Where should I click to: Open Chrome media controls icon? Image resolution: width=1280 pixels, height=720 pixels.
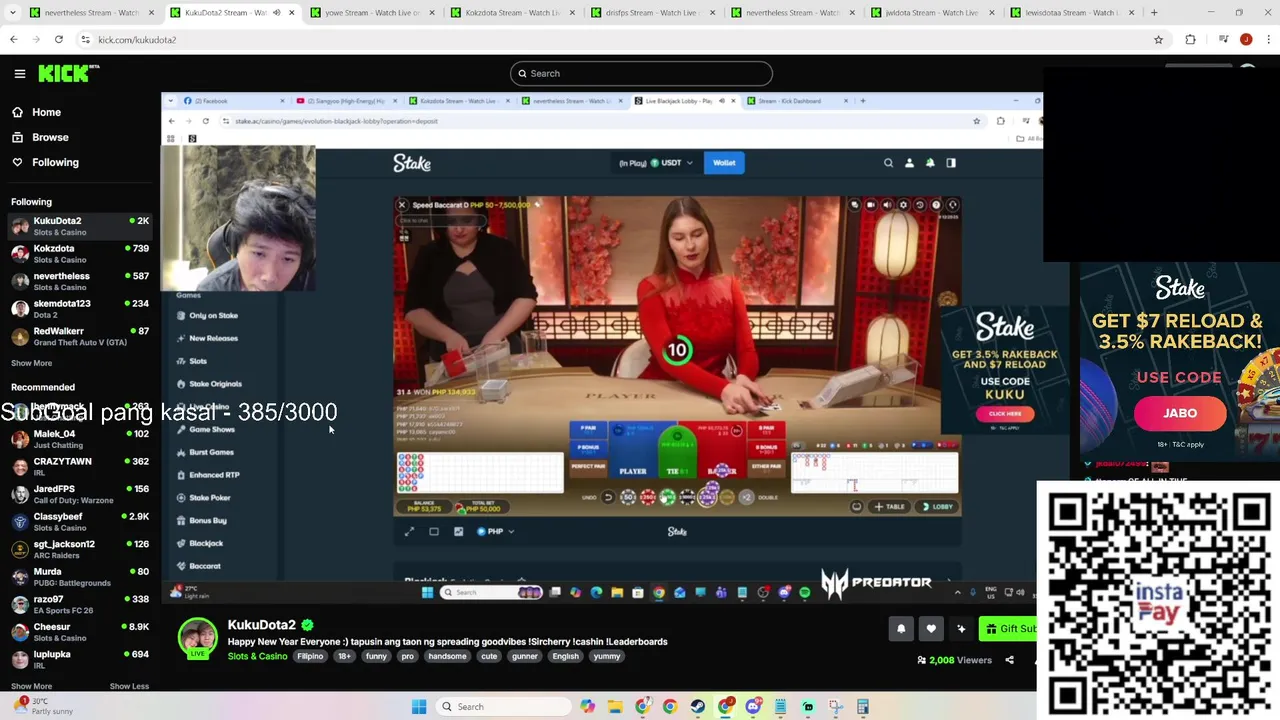(1224, 40)
